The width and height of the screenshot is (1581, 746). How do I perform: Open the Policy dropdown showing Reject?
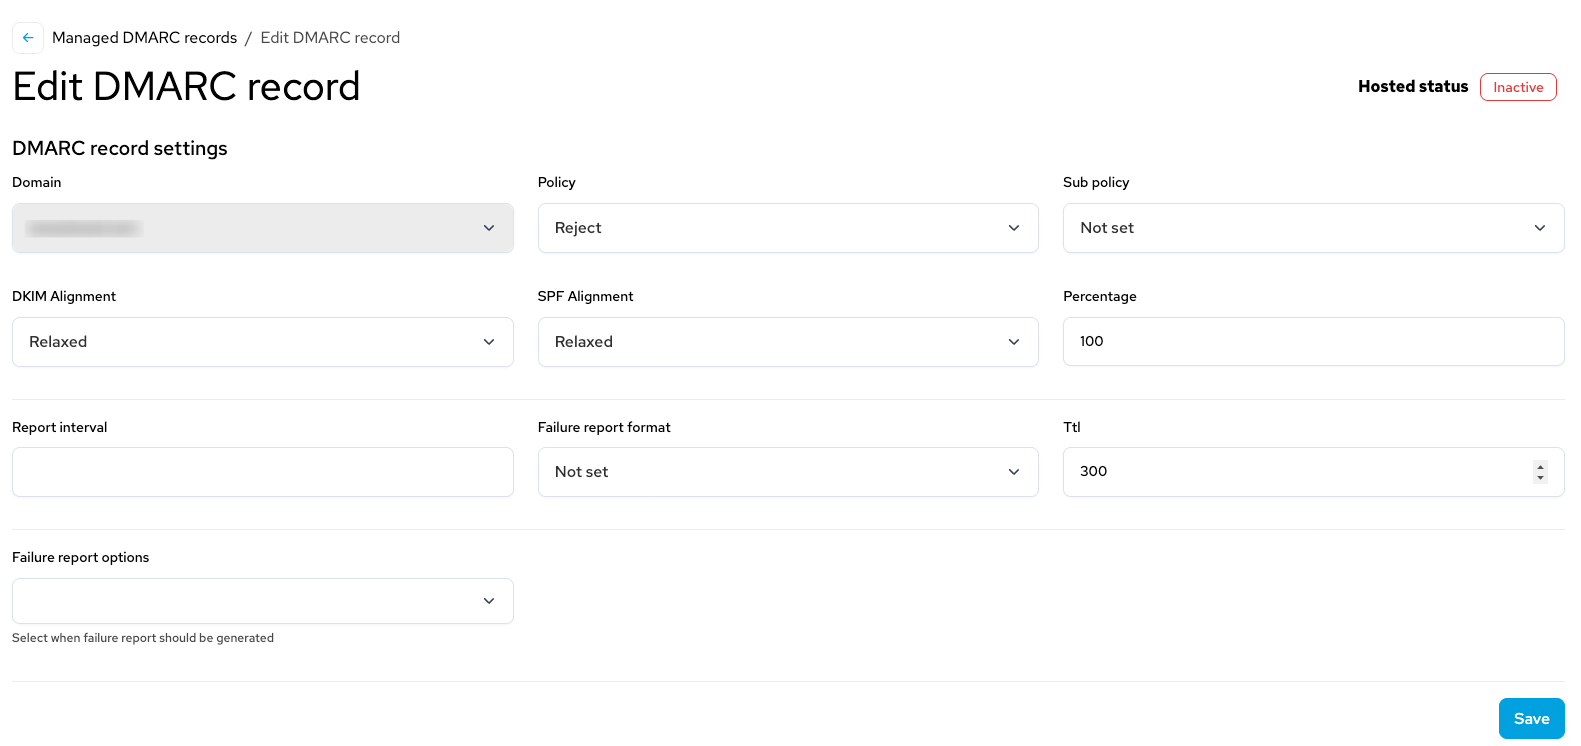[x=788, y=228]
